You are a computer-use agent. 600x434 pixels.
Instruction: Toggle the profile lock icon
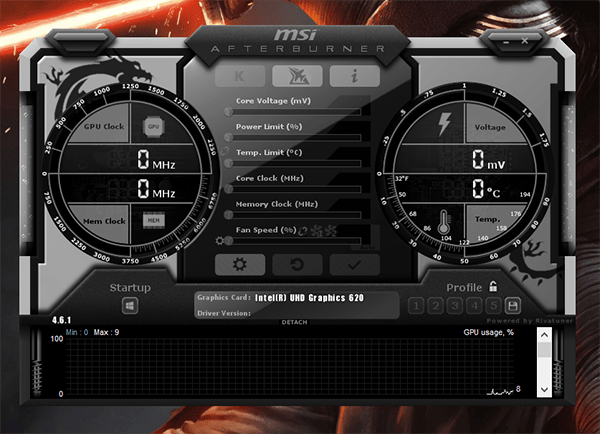pos(494,286)
